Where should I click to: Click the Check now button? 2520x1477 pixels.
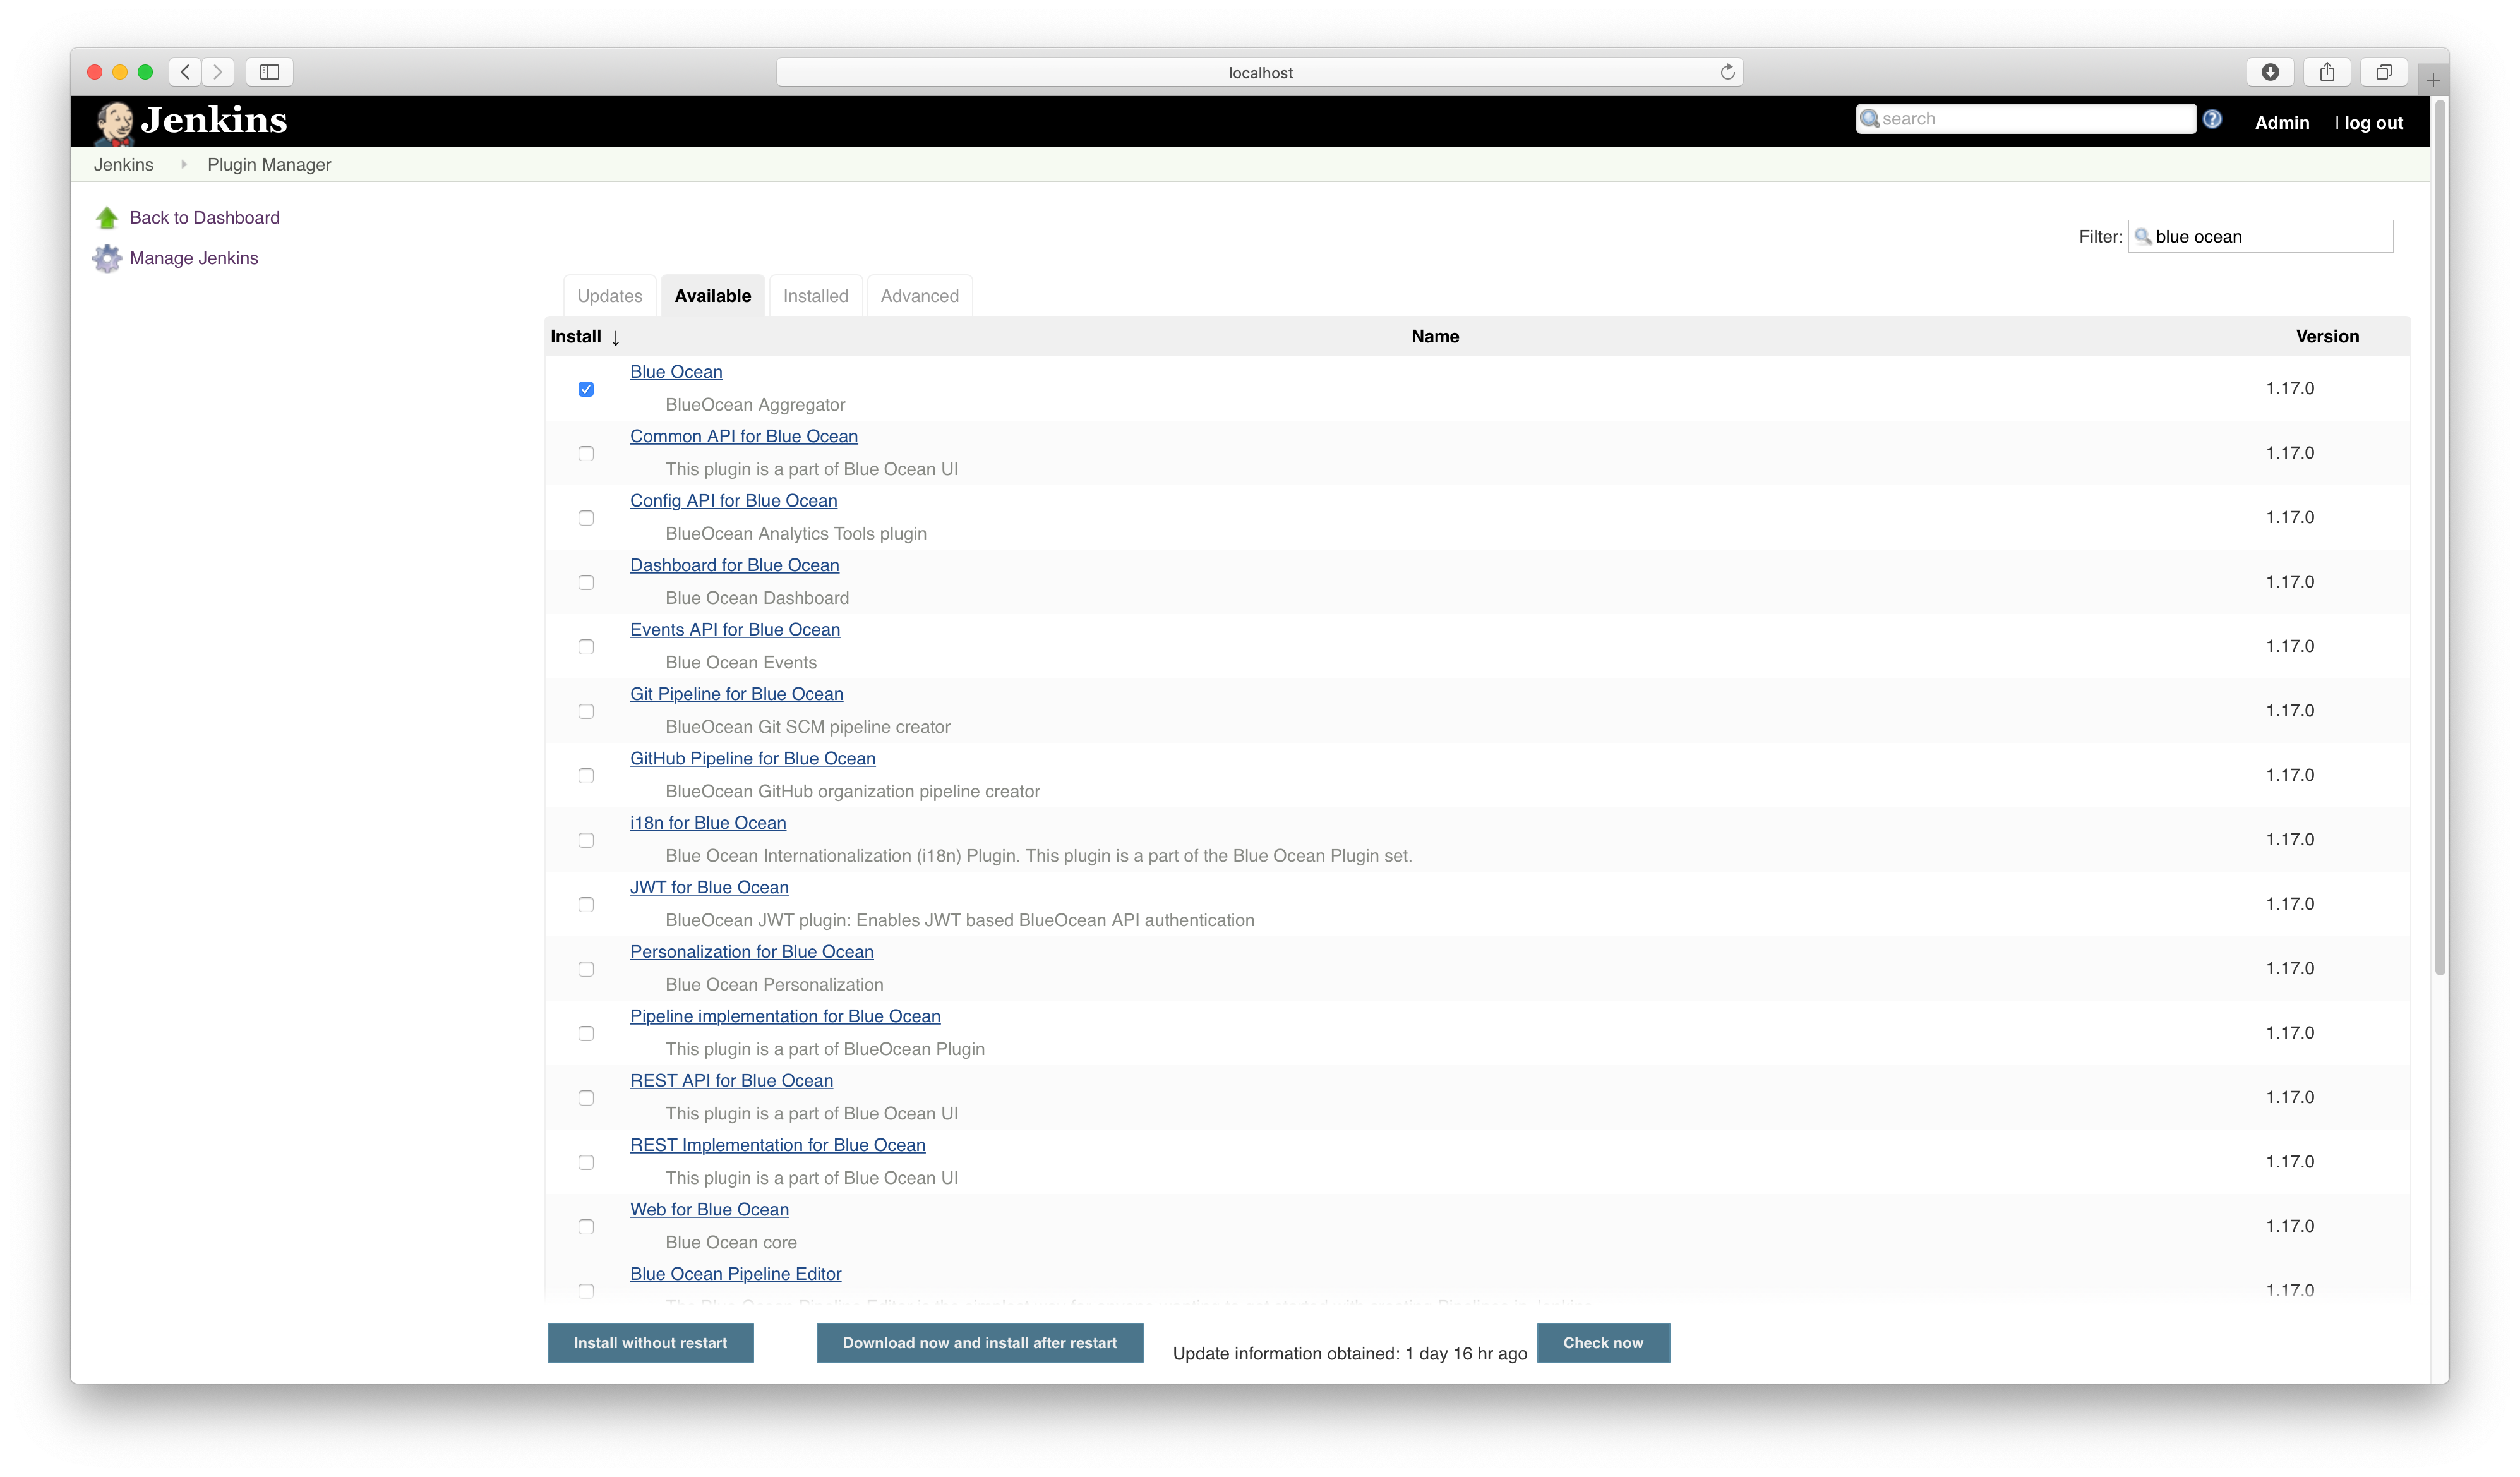[1602, 1342]
